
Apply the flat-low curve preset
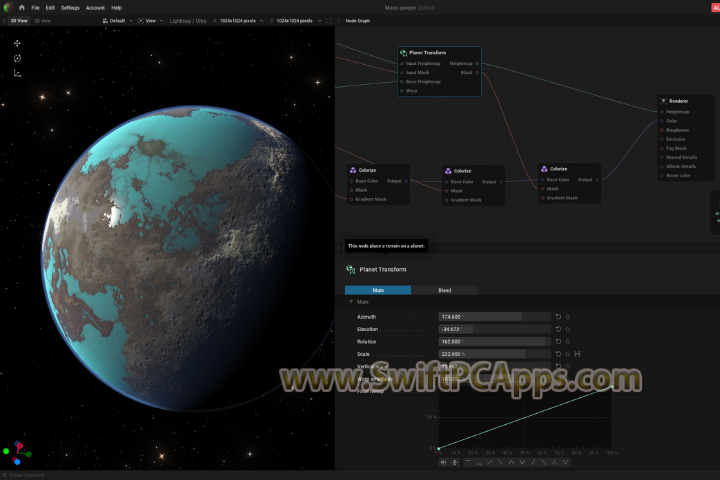(x=479, y=463)
